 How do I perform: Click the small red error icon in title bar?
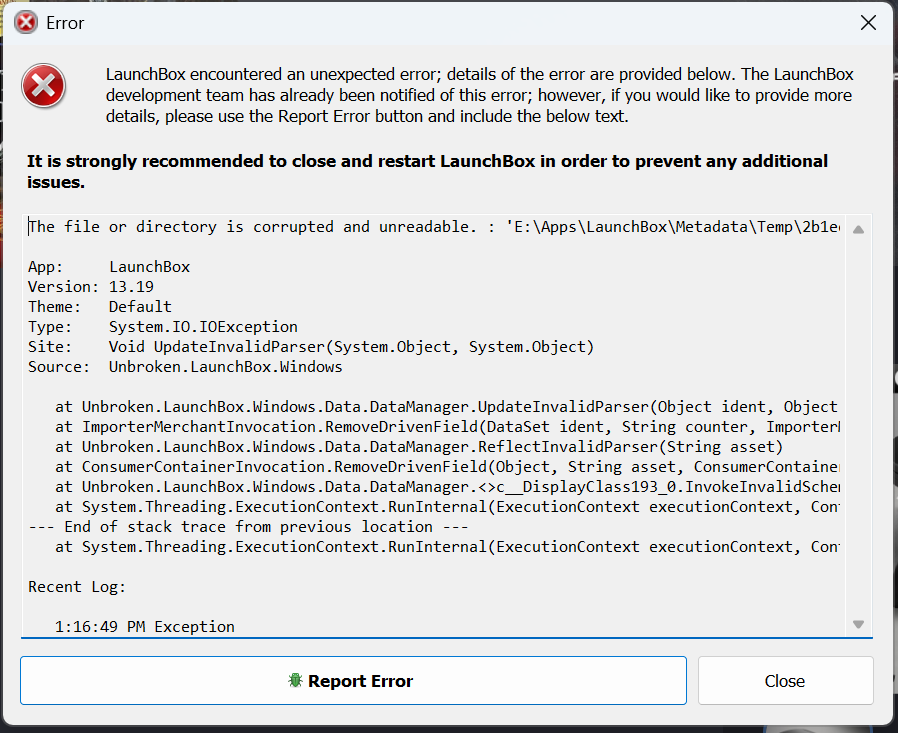26,23
